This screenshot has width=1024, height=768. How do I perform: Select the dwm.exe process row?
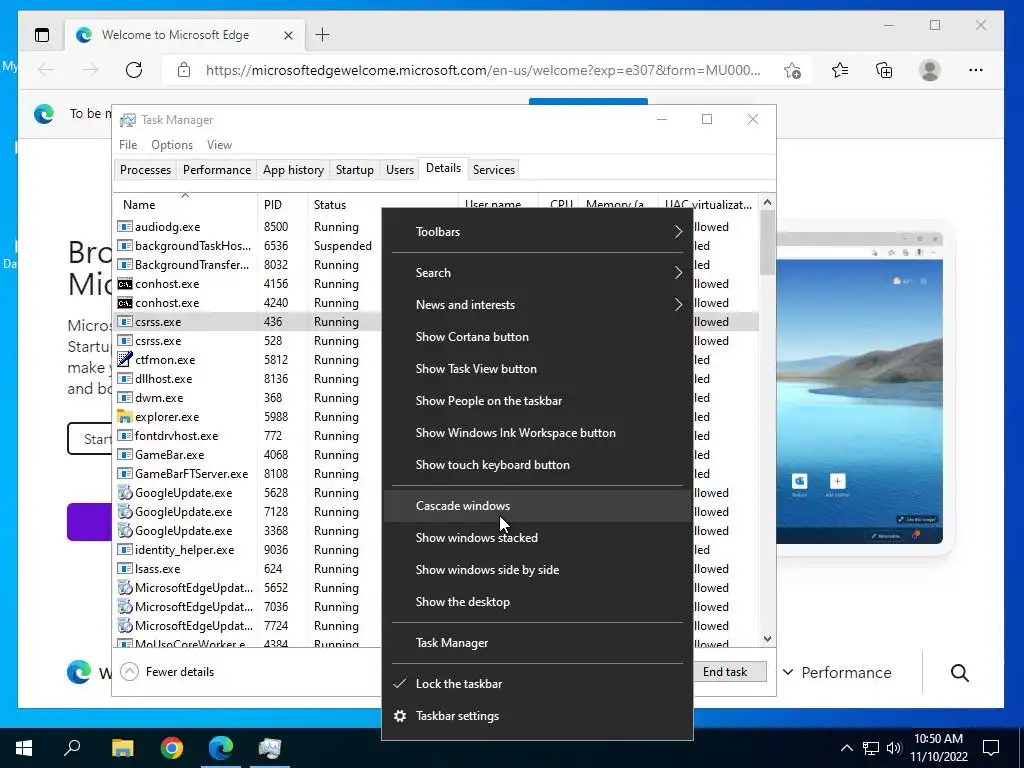click(248, 398)
